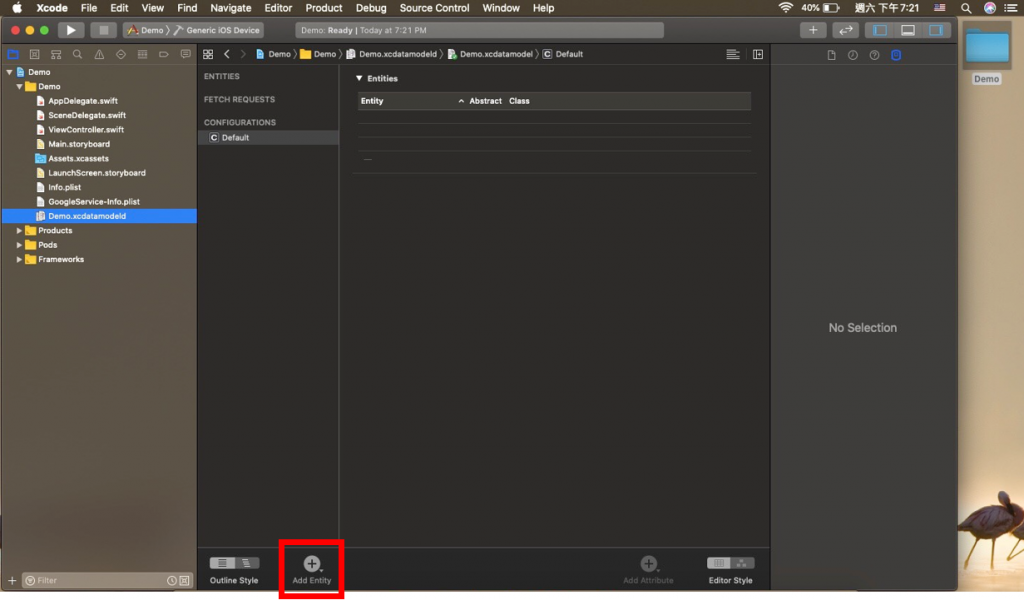1024x600 pixels.
Task: Show the Test navigator
Action: tap(121, 54)
